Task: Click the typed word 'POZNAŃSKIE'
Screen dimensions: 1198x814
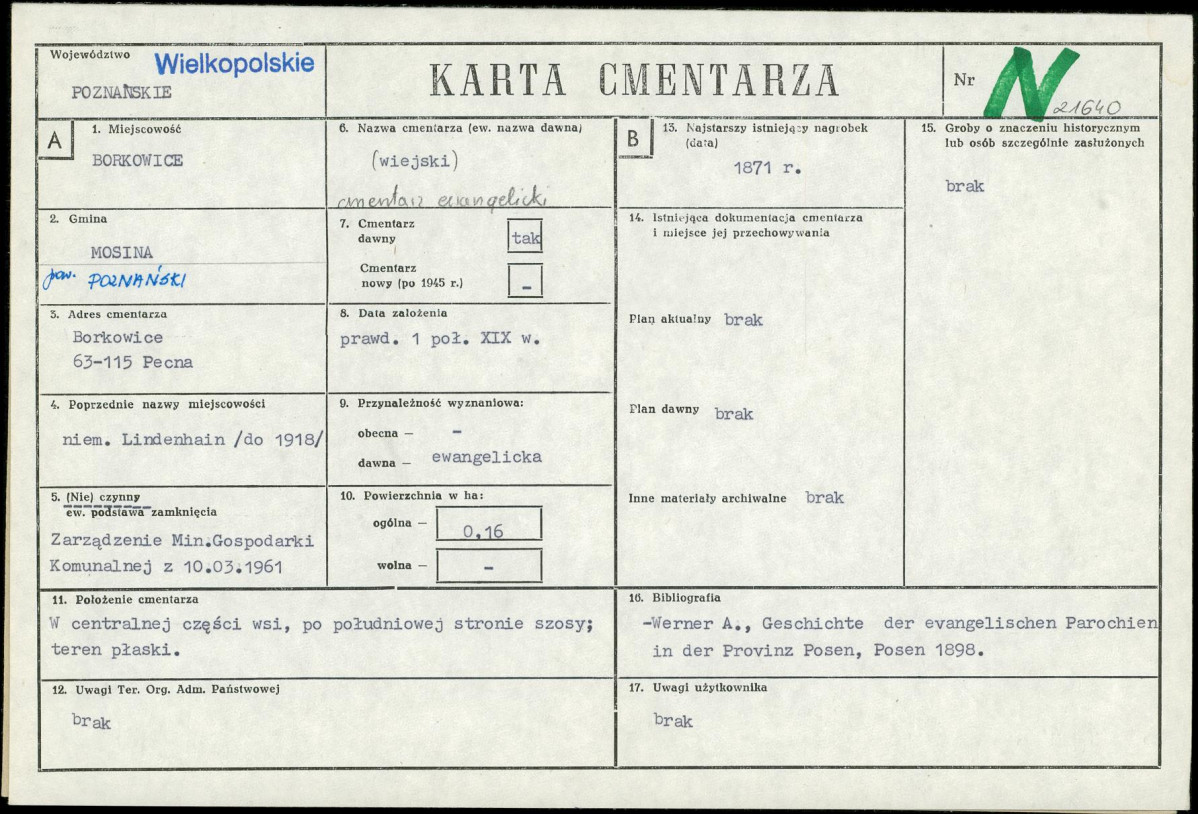Action: [121, 93]
